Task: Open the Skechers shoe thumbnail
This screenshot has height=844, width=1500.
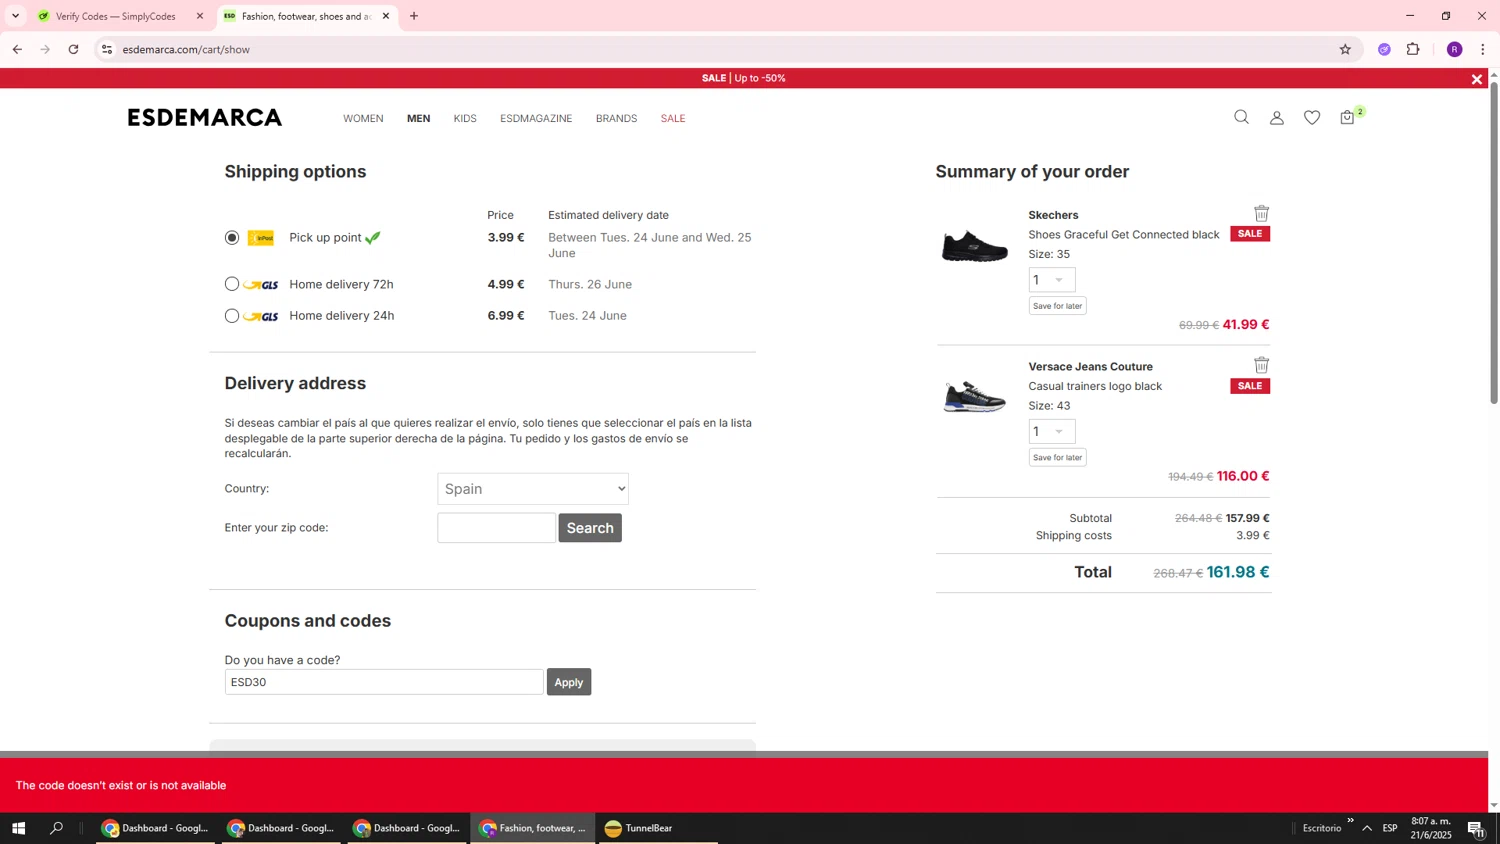Action: 975,247
